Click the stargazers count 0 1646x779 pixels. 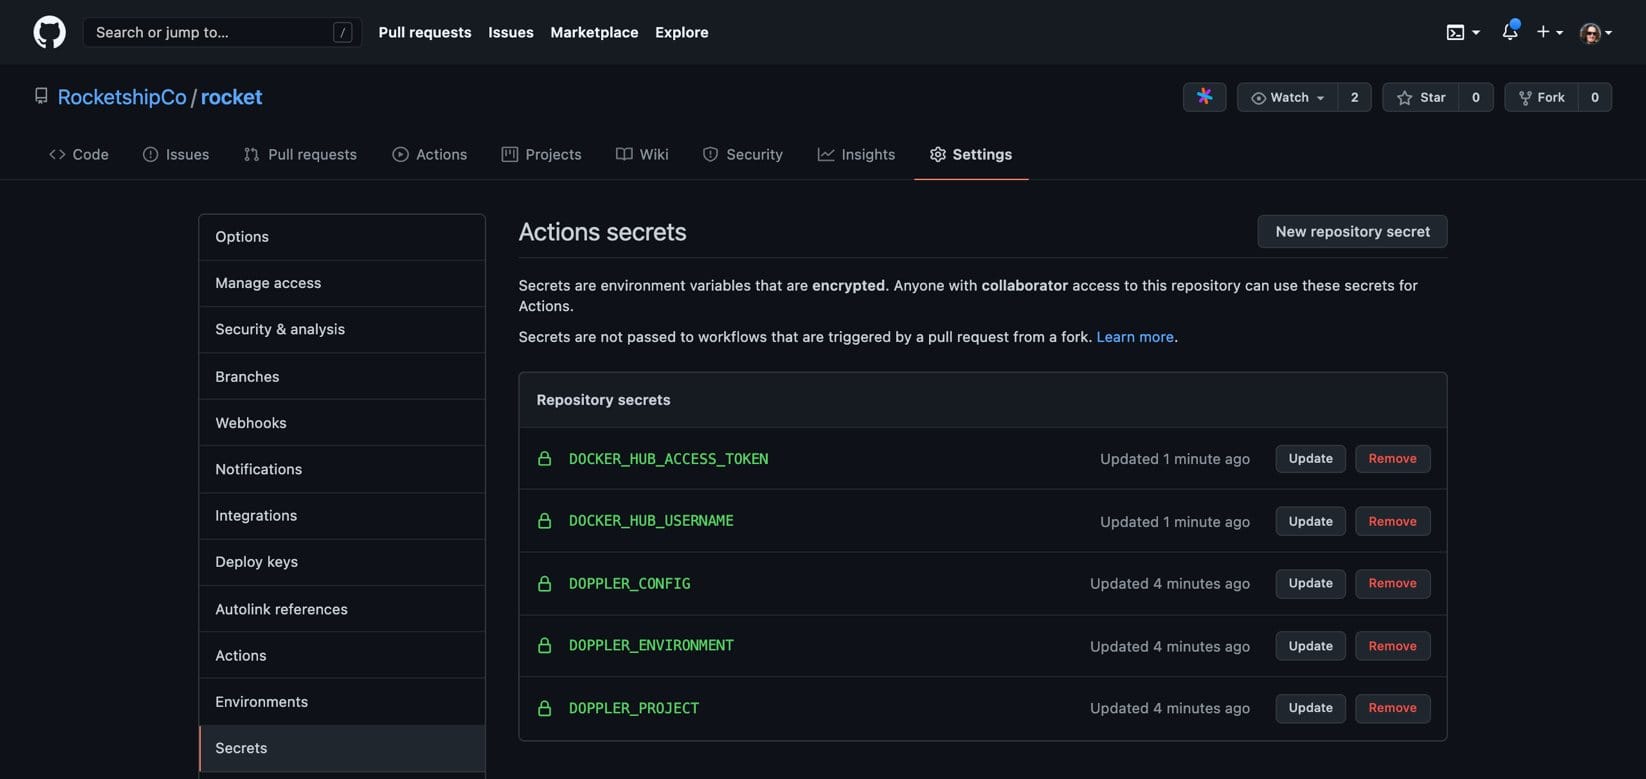pyautogui.click(x=1475, y=97)
